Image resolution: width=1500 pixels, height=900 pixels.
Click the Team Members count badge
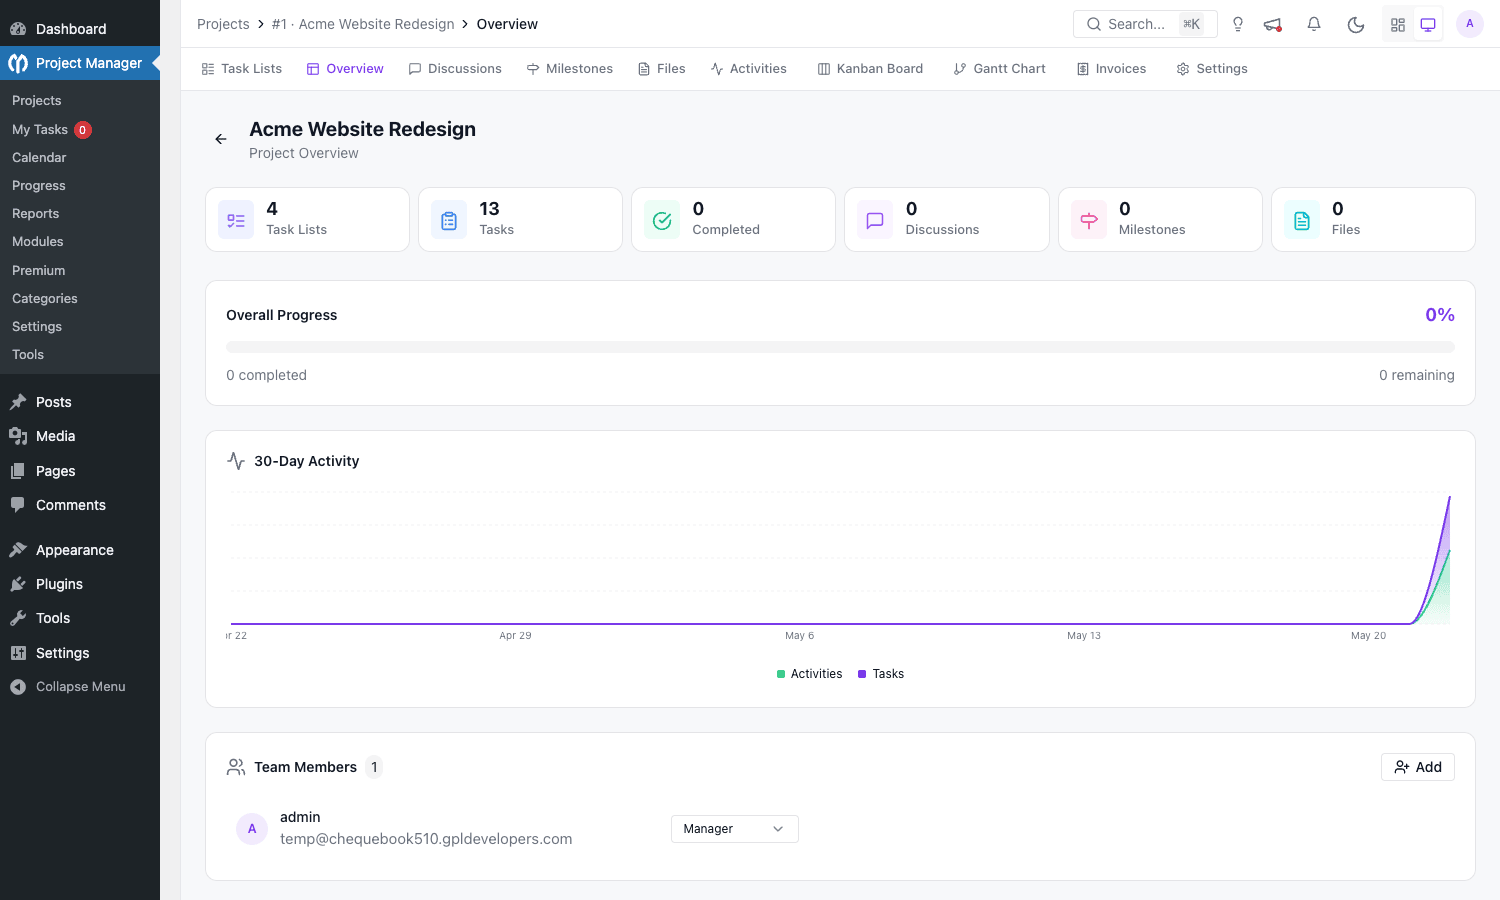click(x=374, y=767)
